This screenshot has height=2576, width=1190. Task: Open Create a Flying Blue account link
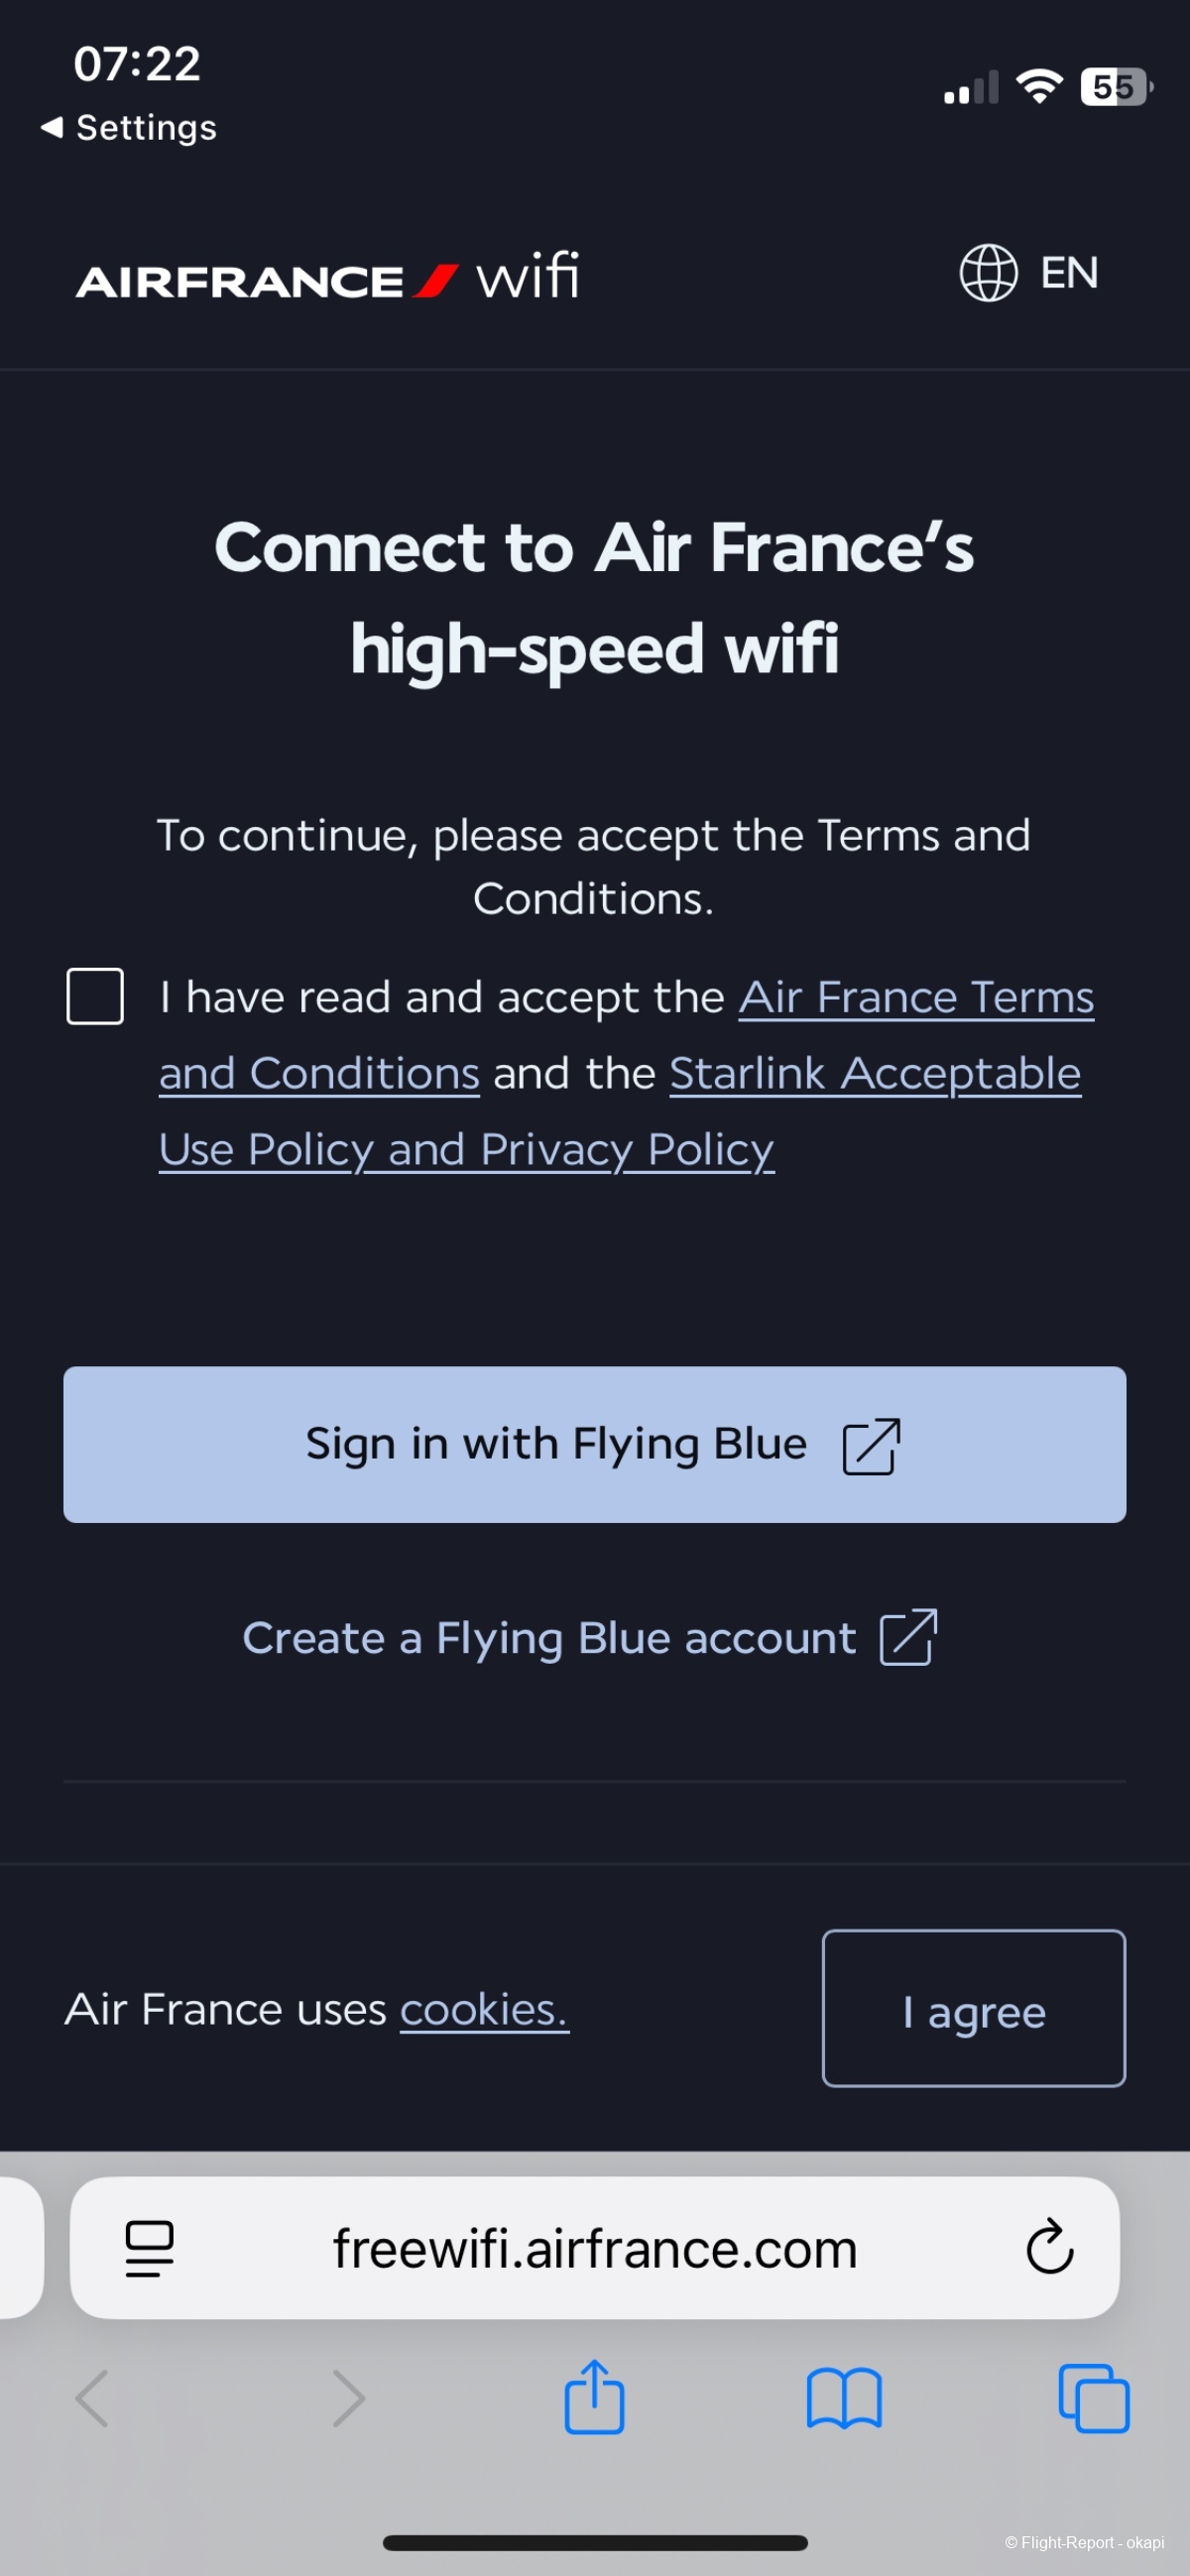(589, 1638)
